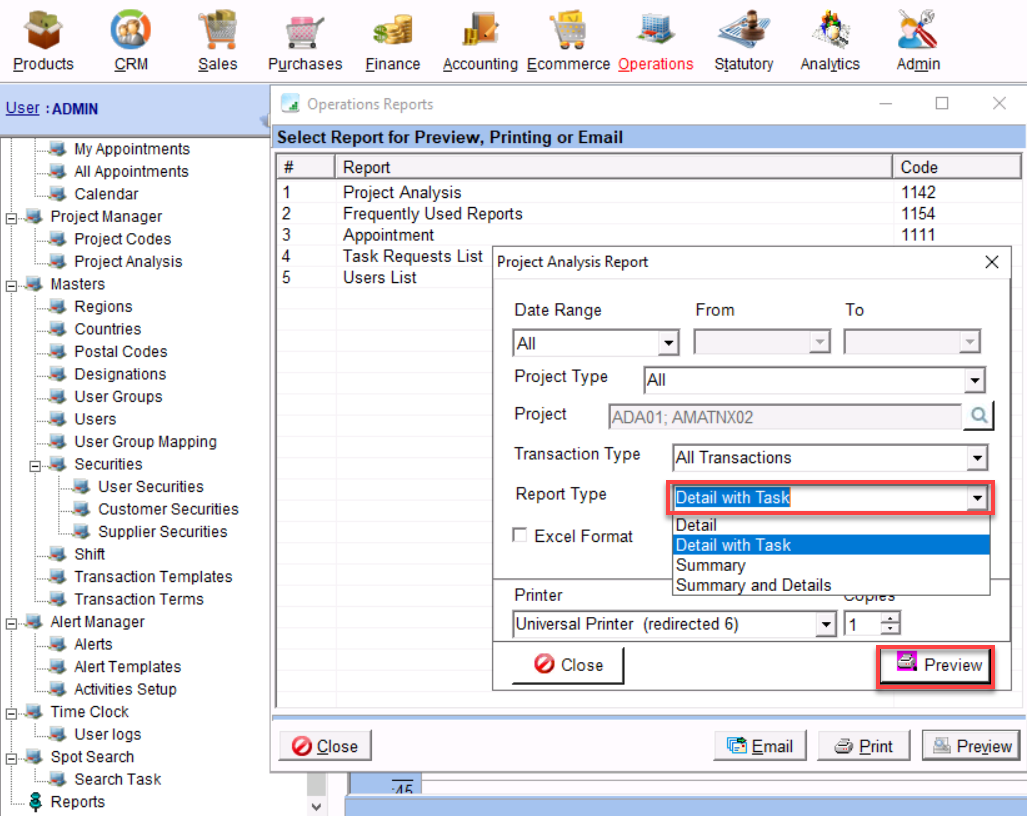Viewport: 1027px width, 816px height.
Task: Select Summary and Details report type
Action: [753, 585]
